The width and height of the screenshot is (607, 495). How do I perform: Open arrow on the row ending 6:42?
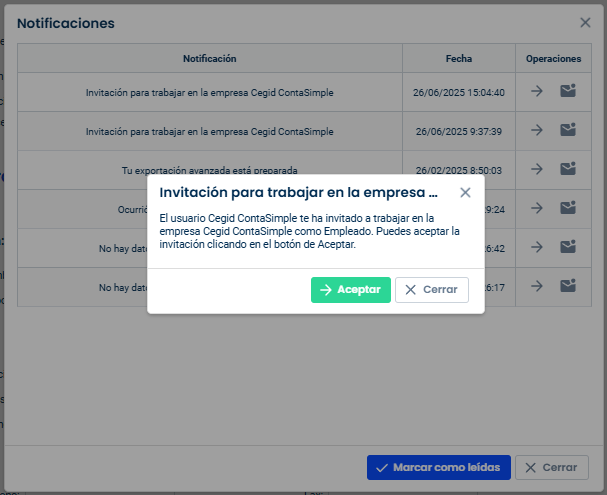pyautogui.click(x=537, y=247)
